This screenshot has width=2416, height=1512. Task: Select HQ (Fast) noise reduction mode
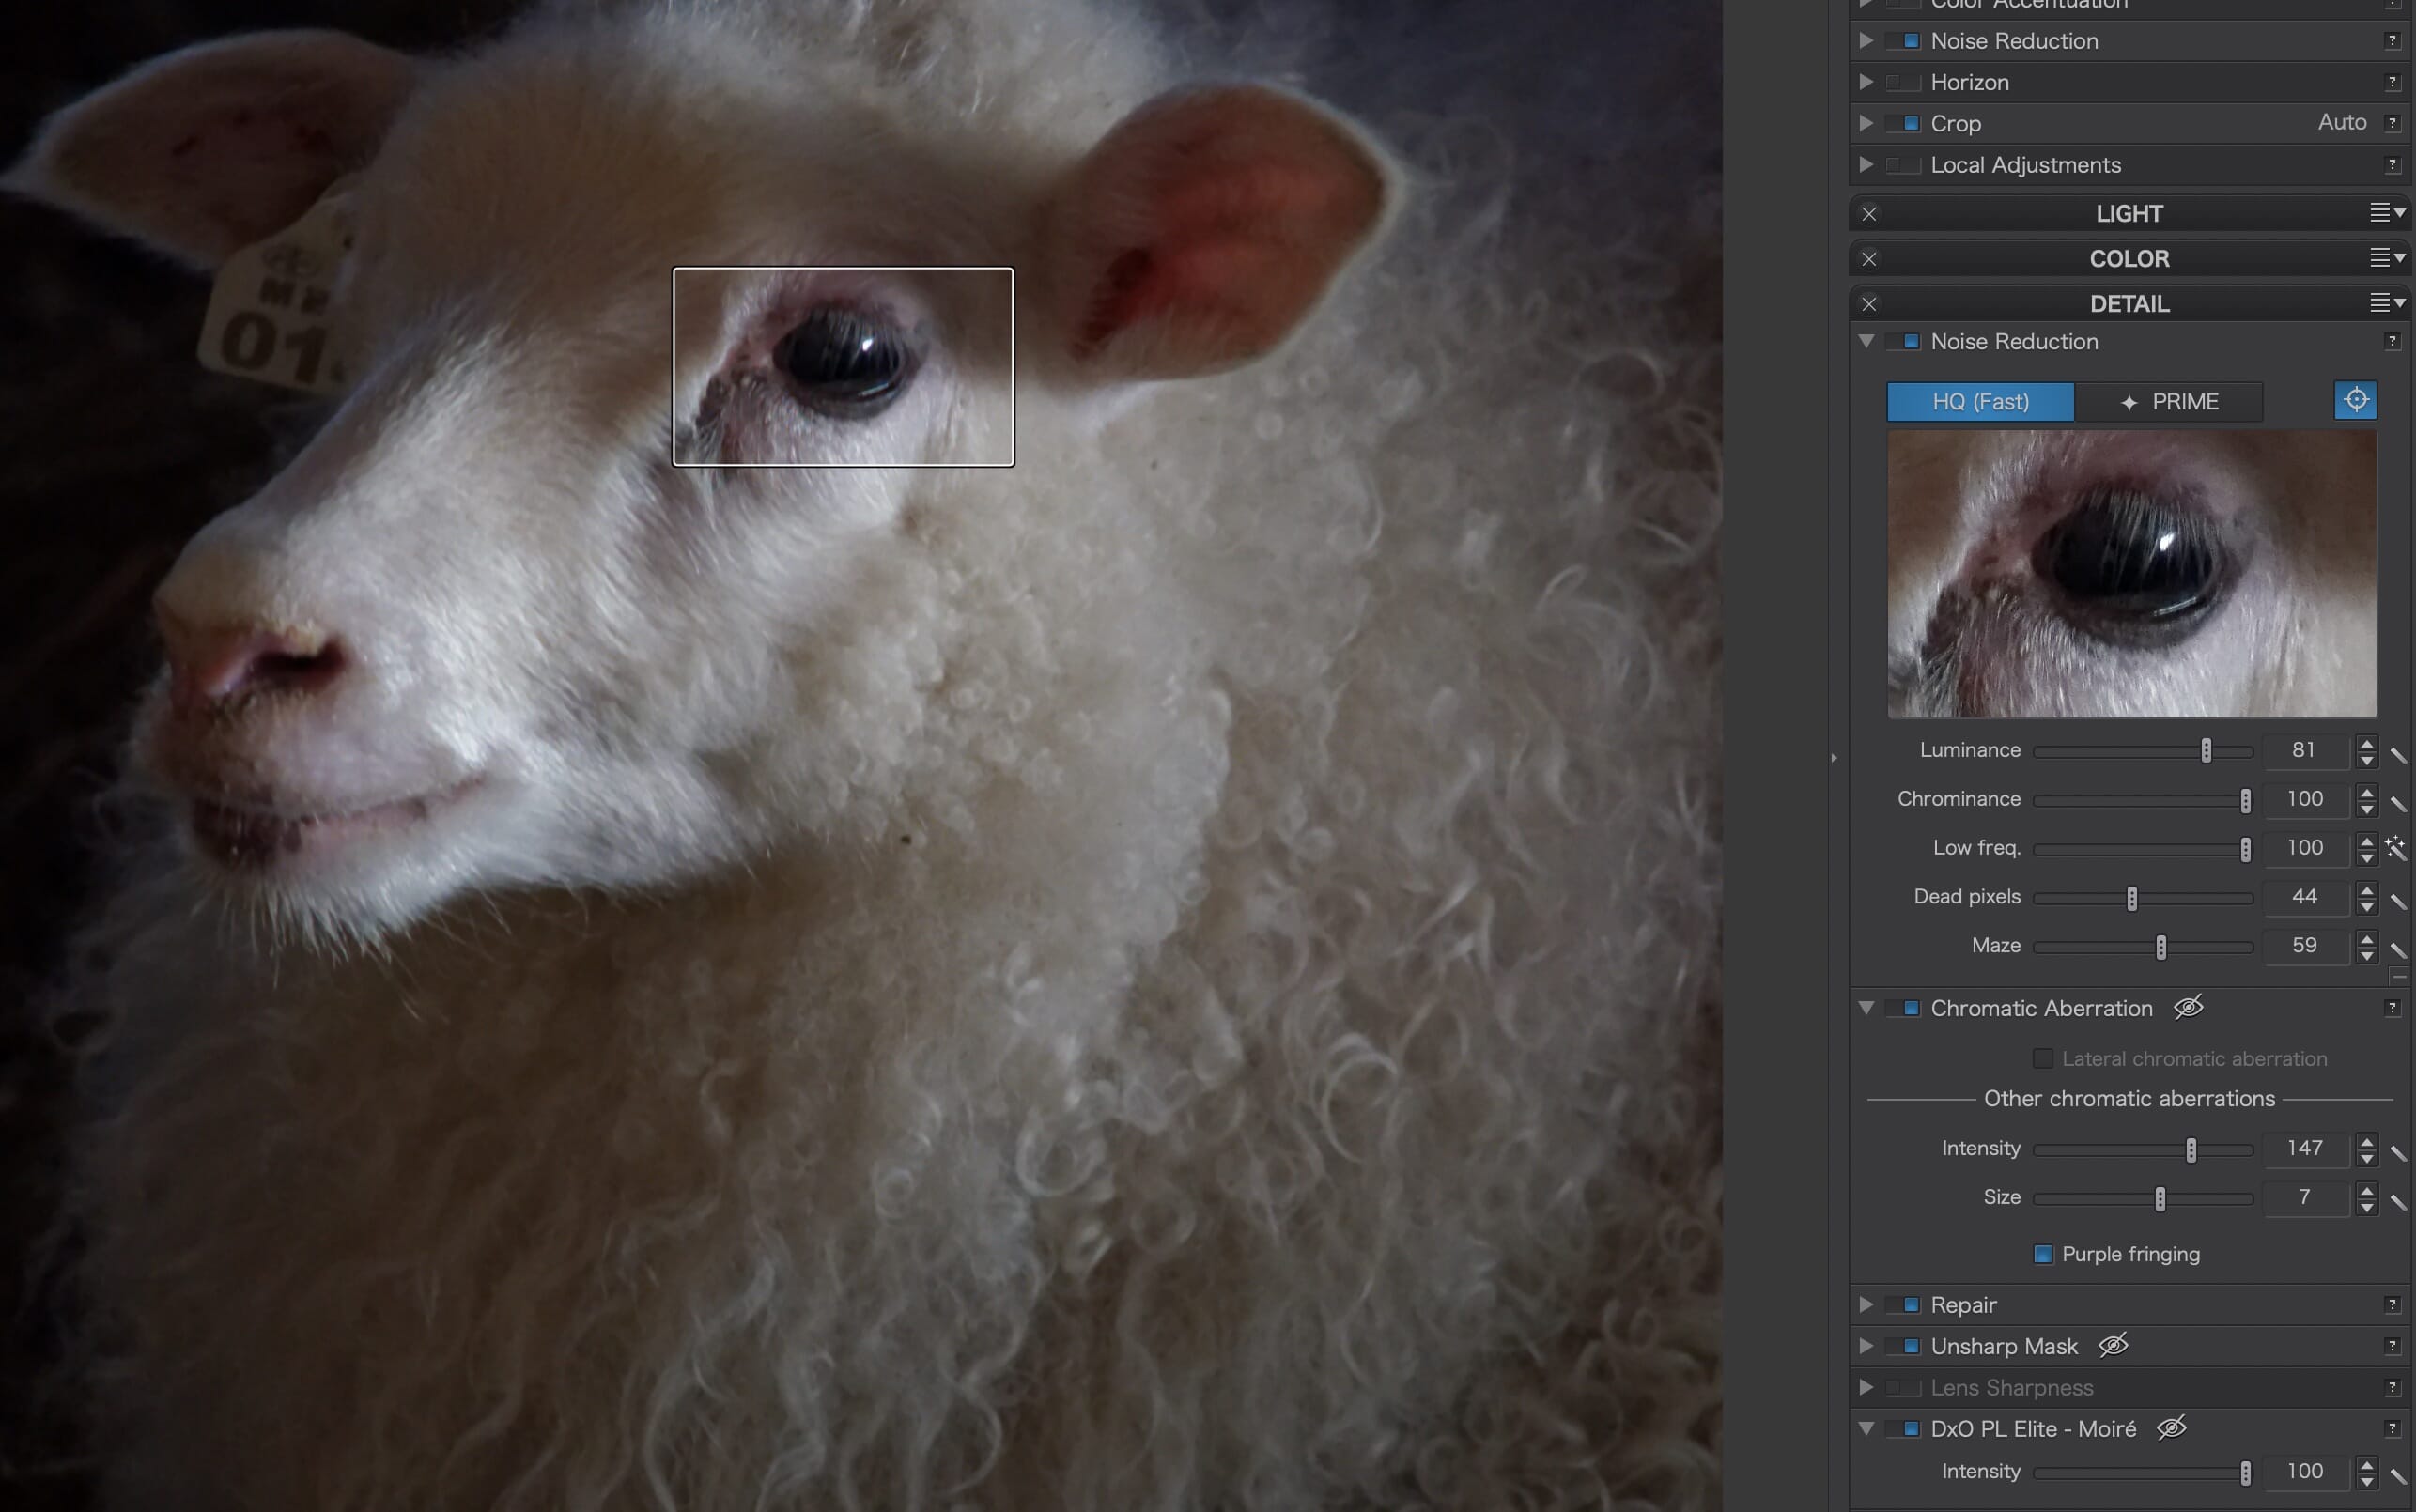point(1980,401)
